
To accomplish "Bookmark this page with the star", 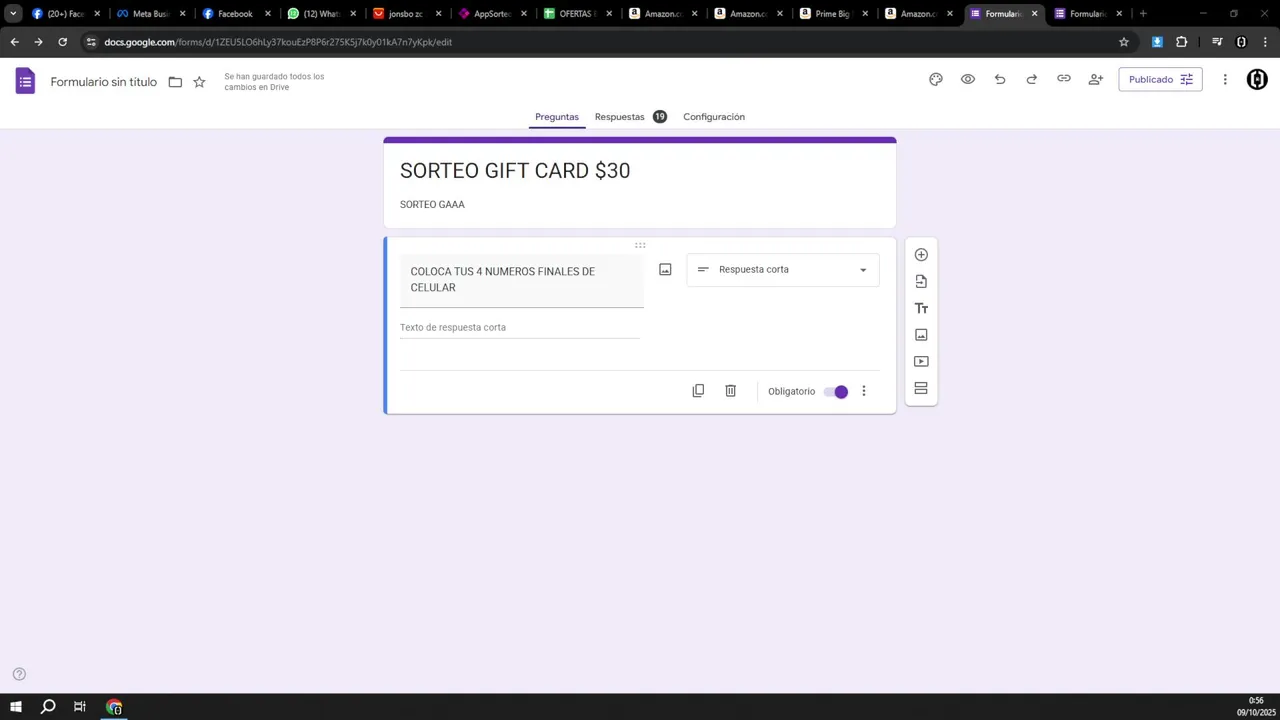I will click(x=1123, y=42).
